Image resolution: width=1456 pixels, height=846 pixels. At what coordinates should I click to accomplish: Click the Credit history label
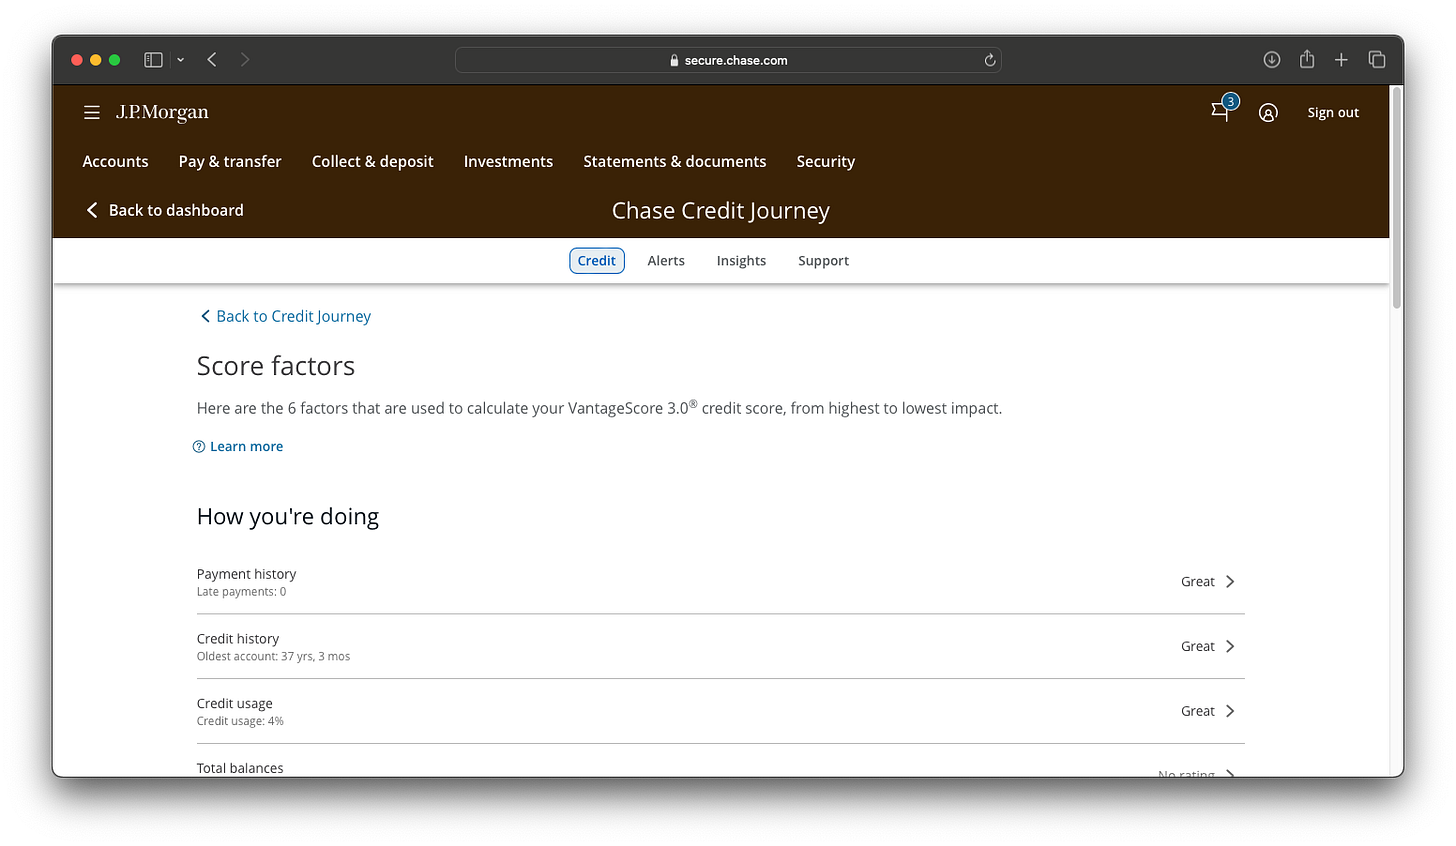(238, 639)
